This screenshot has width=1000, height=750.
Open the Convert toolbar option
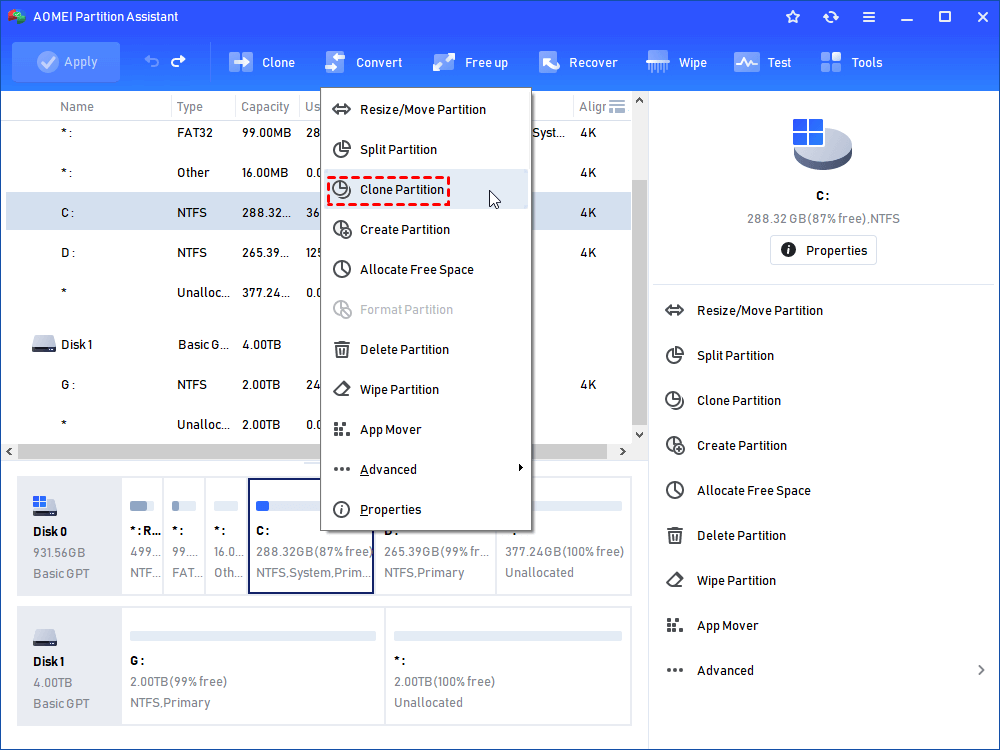(x=364, y=62)
